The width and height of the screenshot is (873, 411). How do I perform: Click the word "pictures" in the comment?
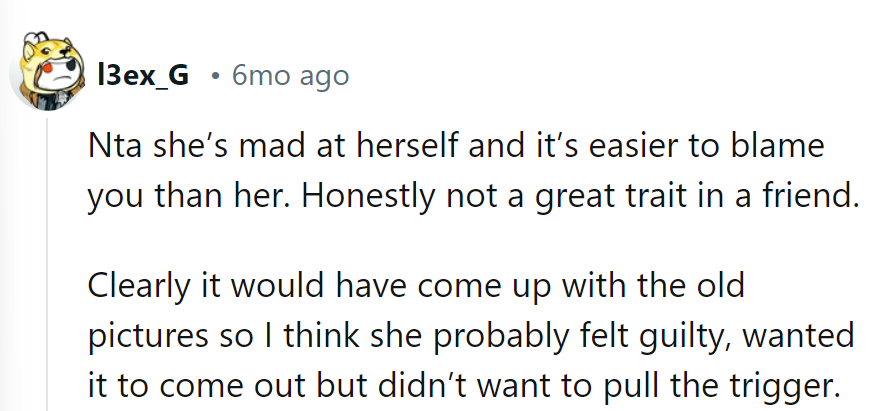tap(146, 337)
